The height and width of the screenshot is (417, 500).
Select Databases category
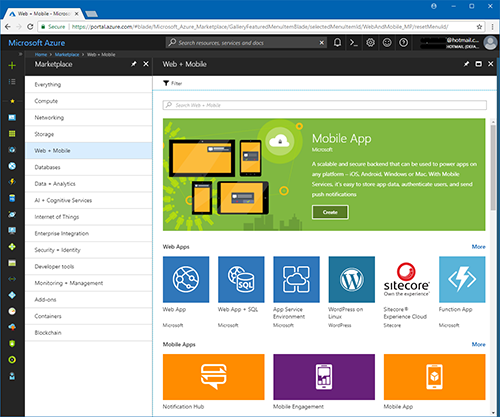click(x=89, y=167)
